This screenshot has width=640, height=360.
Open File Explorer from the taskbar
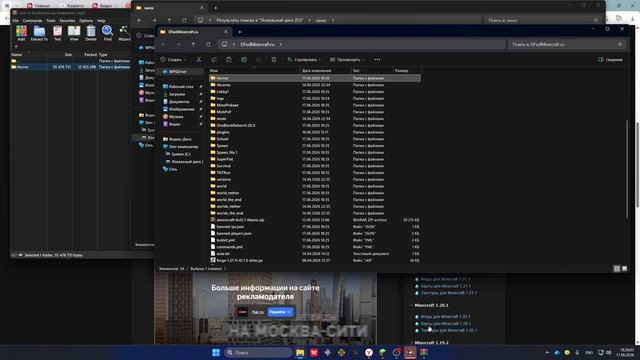click(x=300, y=352)
